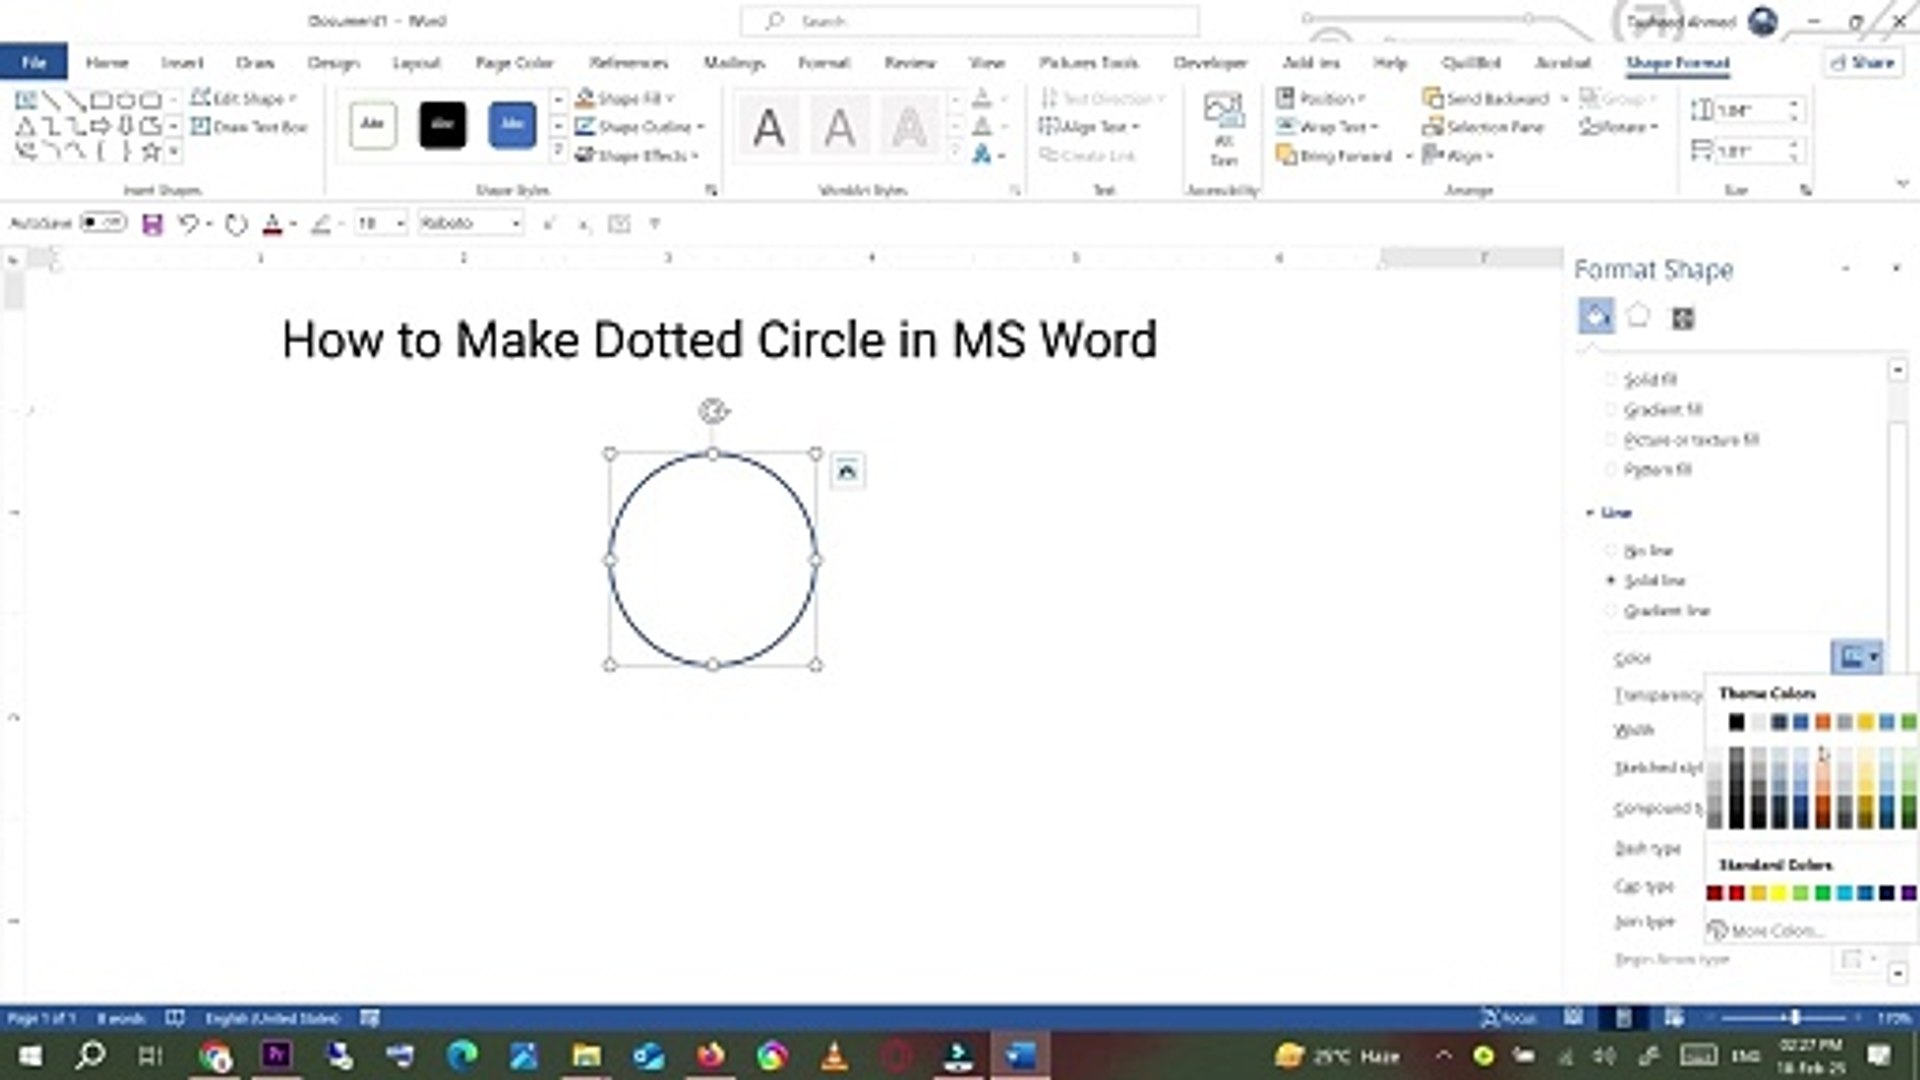Open the Layout ribbon tab
This screenshot has width=1920, height=1080.
coord(416,62)
